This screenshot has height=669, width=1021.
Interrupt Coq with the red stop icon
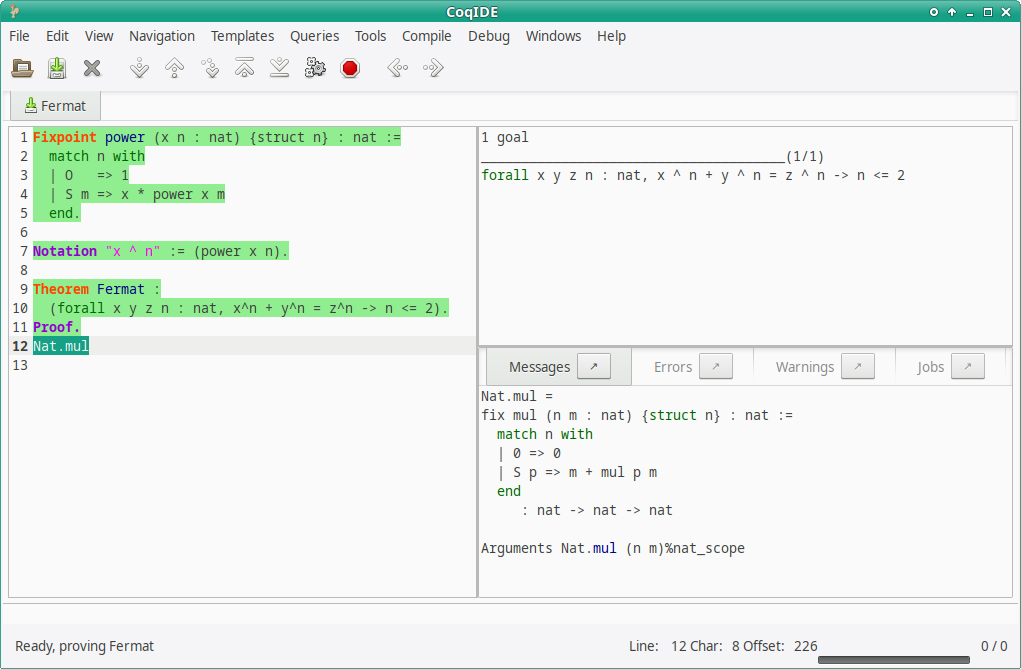pos(349,68)
